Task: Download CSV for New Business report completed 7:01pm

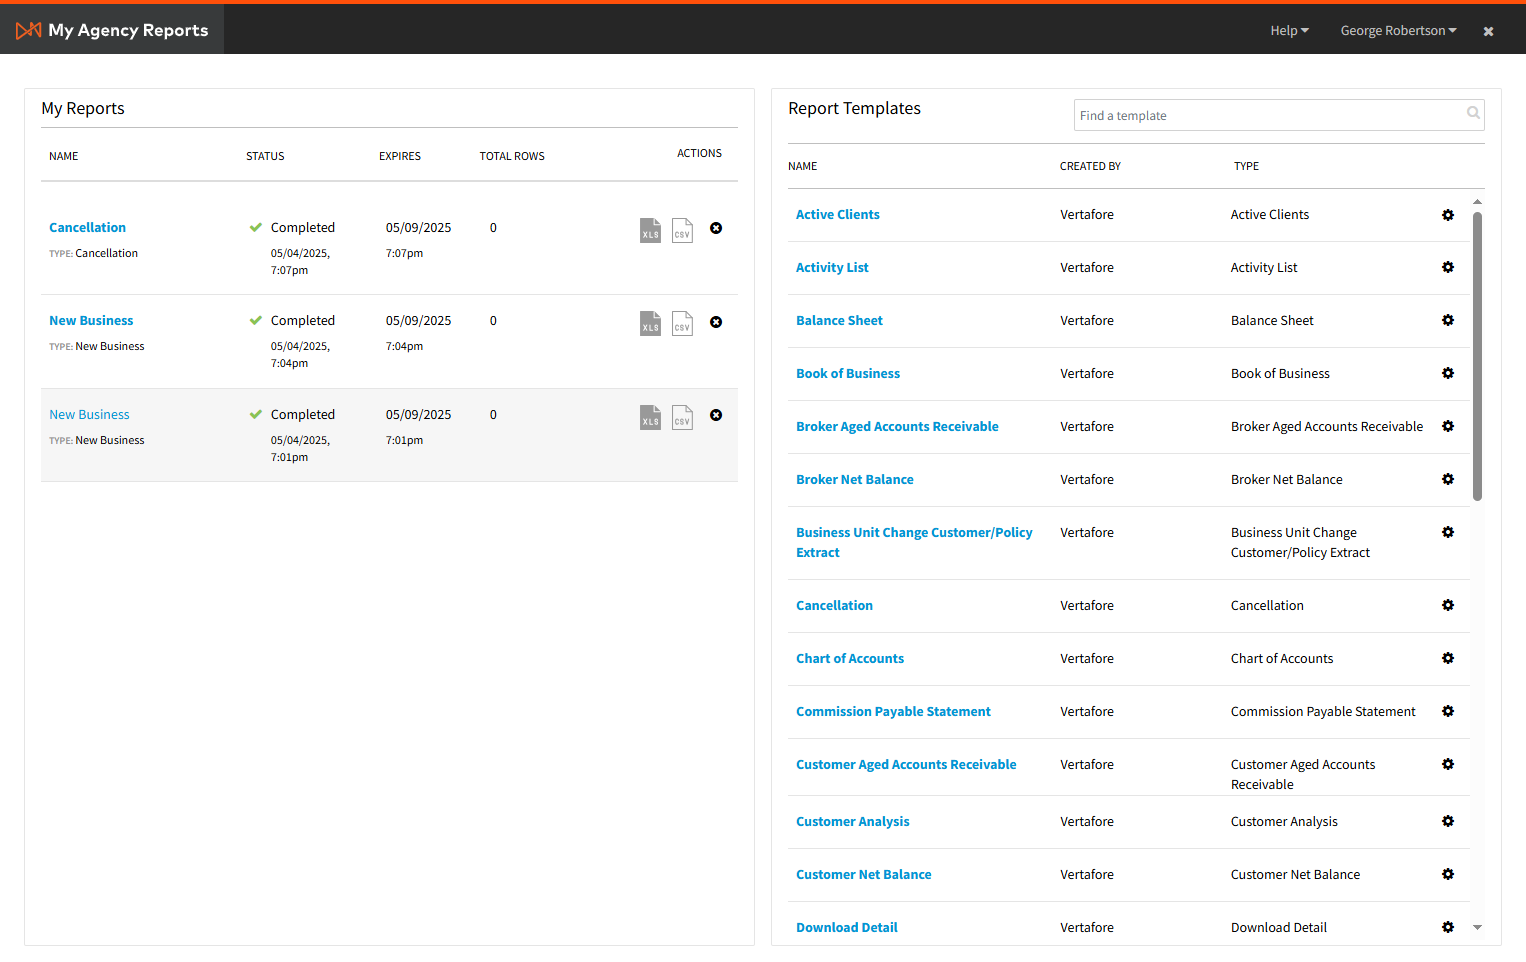Action: [x=682, y=417]
